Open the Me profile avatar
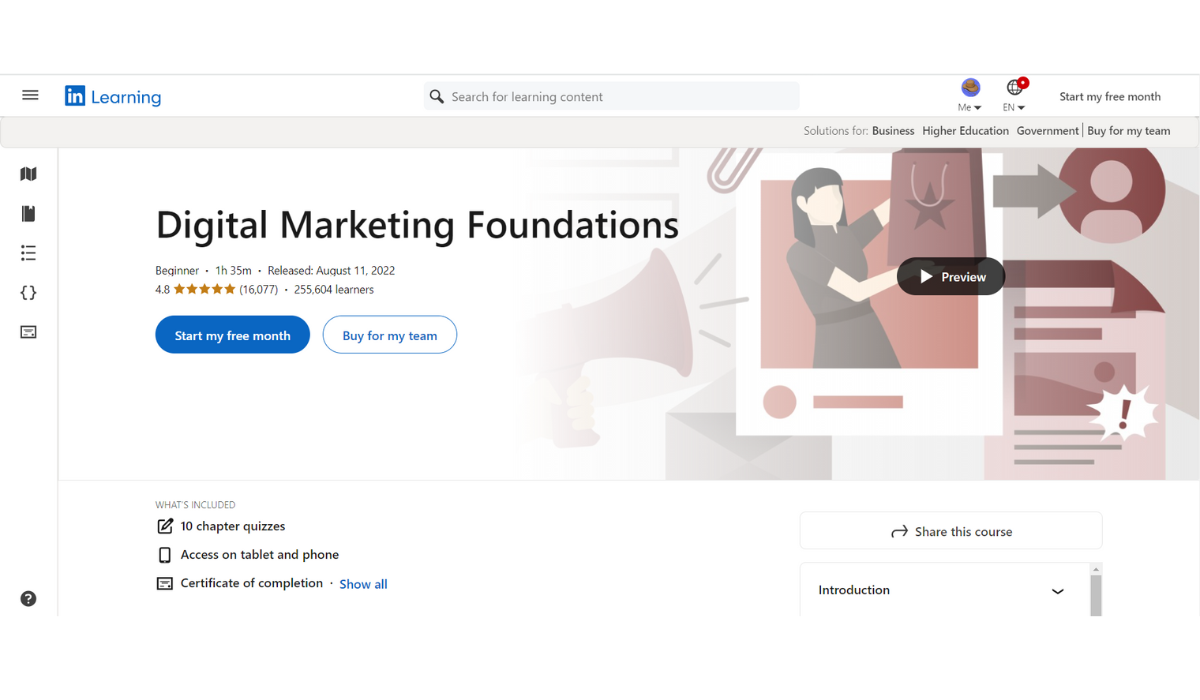Image resolution: width=1200 pixels, height=700 pixels. tap(970, 88)
